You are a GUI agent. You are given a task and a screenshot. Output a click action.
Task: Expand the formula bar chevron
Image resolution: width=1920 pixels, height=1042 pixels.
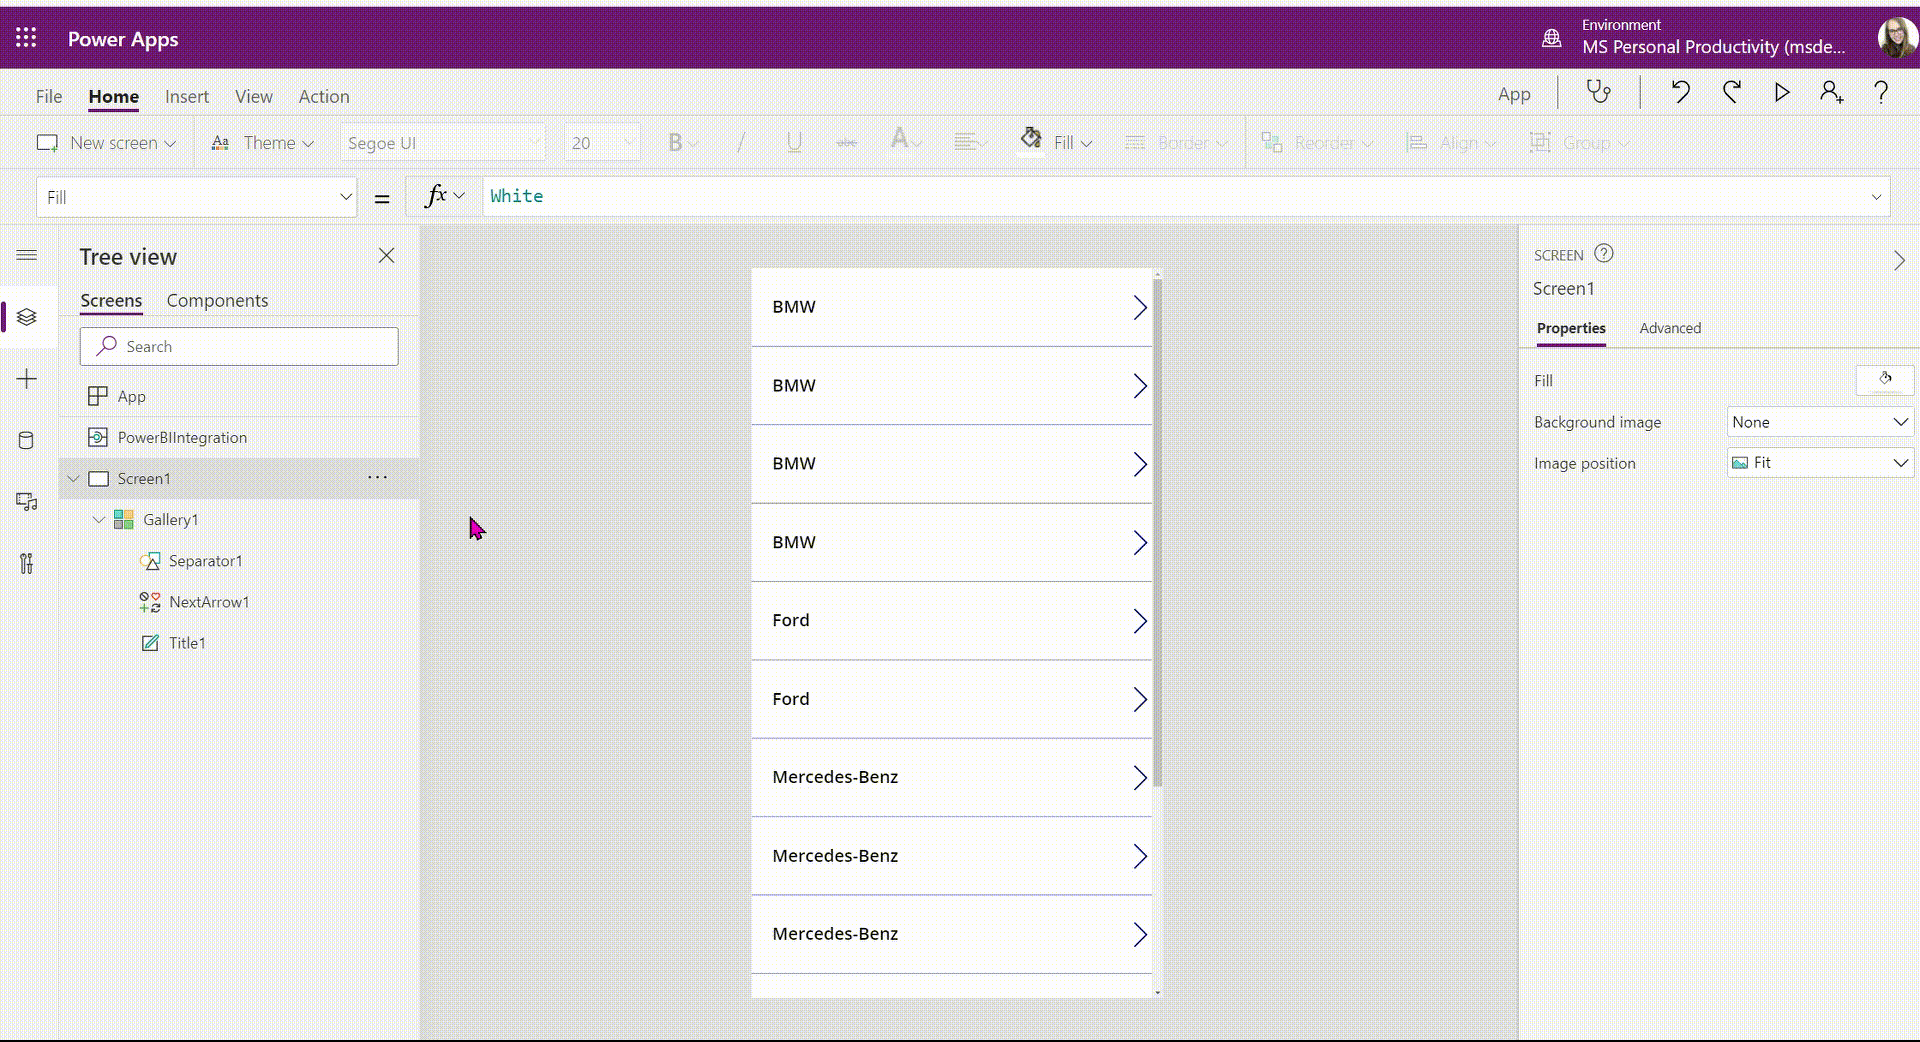point(1876,197)
